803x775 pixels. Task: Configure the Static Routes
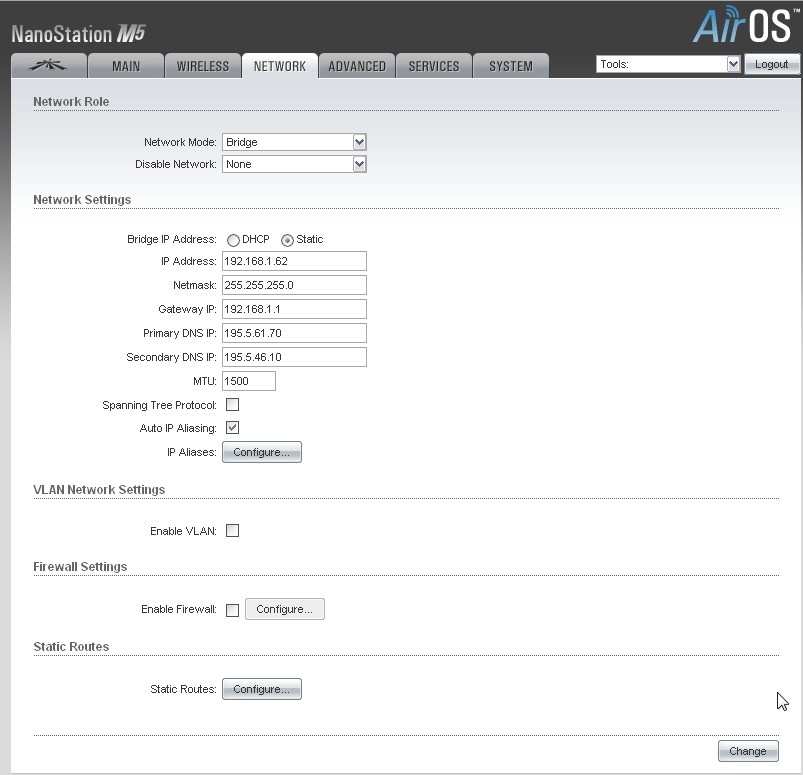[x=261, y=689]
